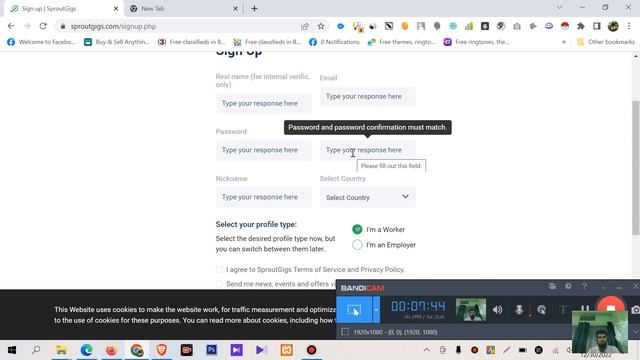640x360 pixels.
Task: Expand Bandicam recording mode dropdown arrow
Action: click(x=376, y=310)
